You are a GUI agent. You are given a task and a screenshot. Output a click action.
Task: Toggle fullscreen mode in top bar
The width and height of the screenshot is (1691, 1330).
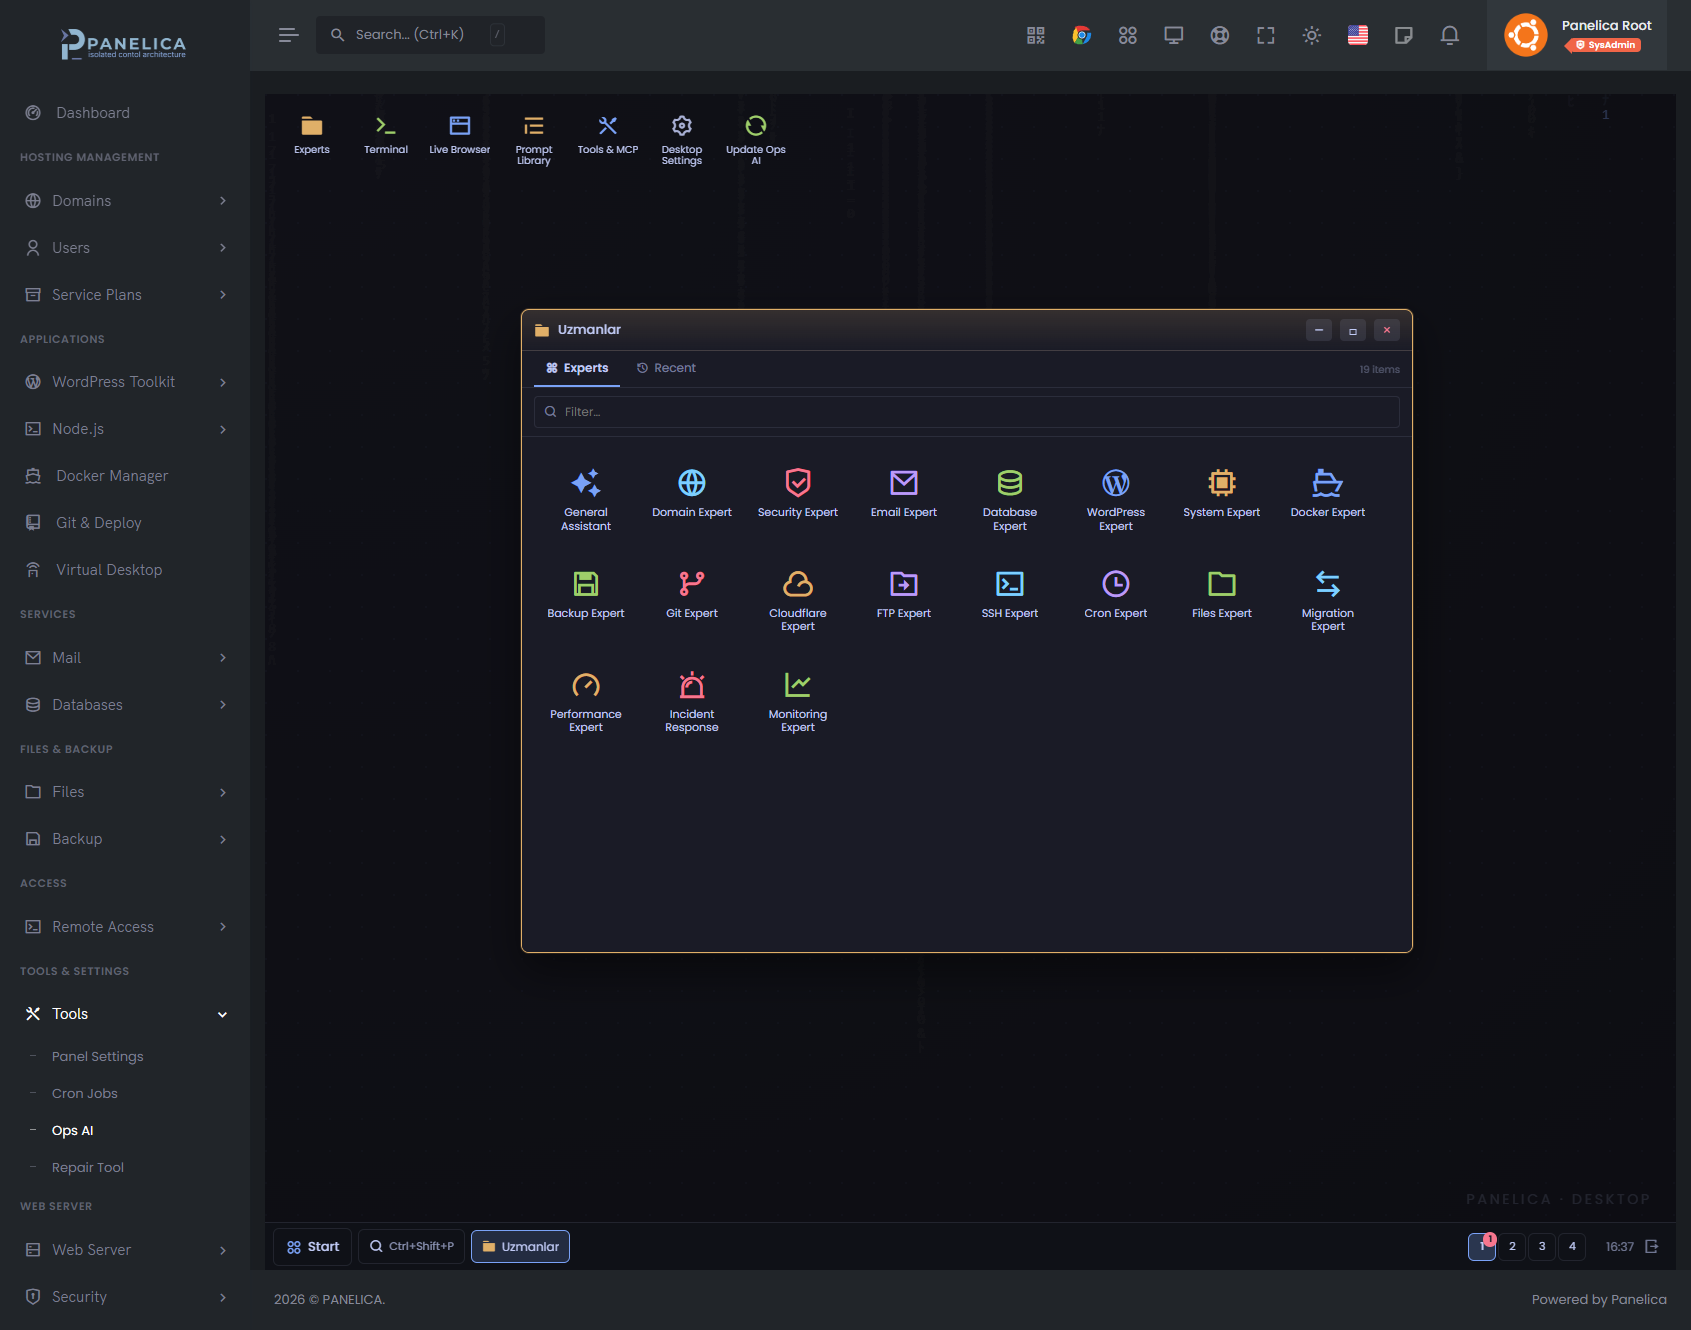tap(1266, 35)
